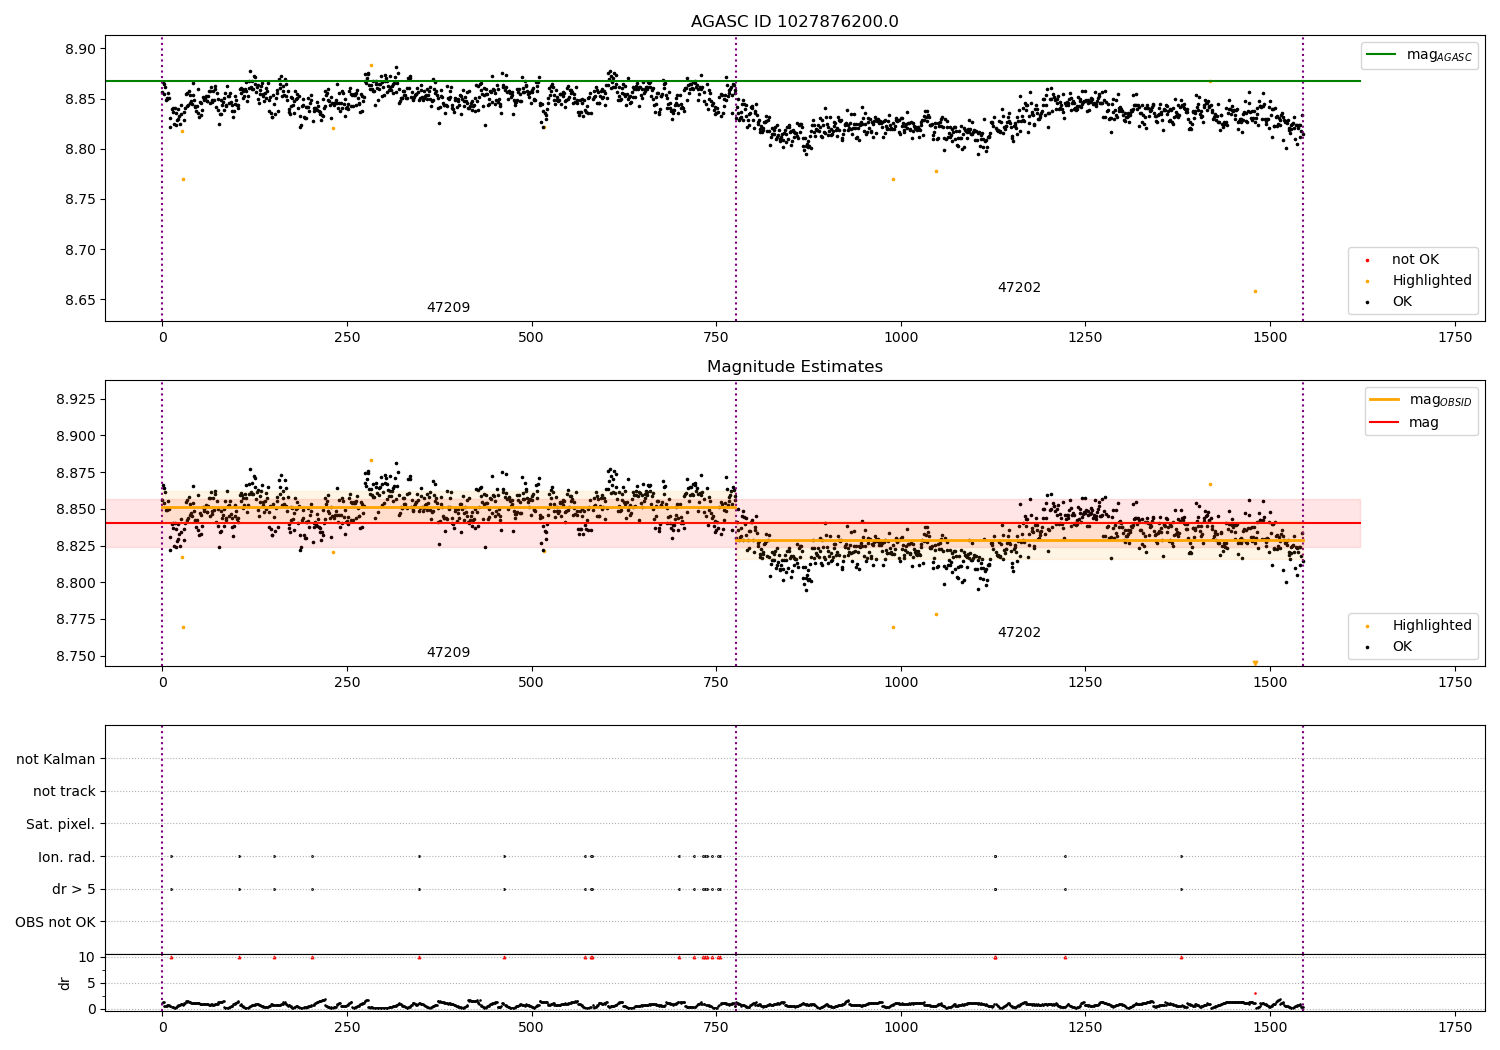This screenshot has height=1050, width=1500.
Task: Click the red mag horizontal line in the Magnitude Estimates plot
Action: [x=733, y=523]
